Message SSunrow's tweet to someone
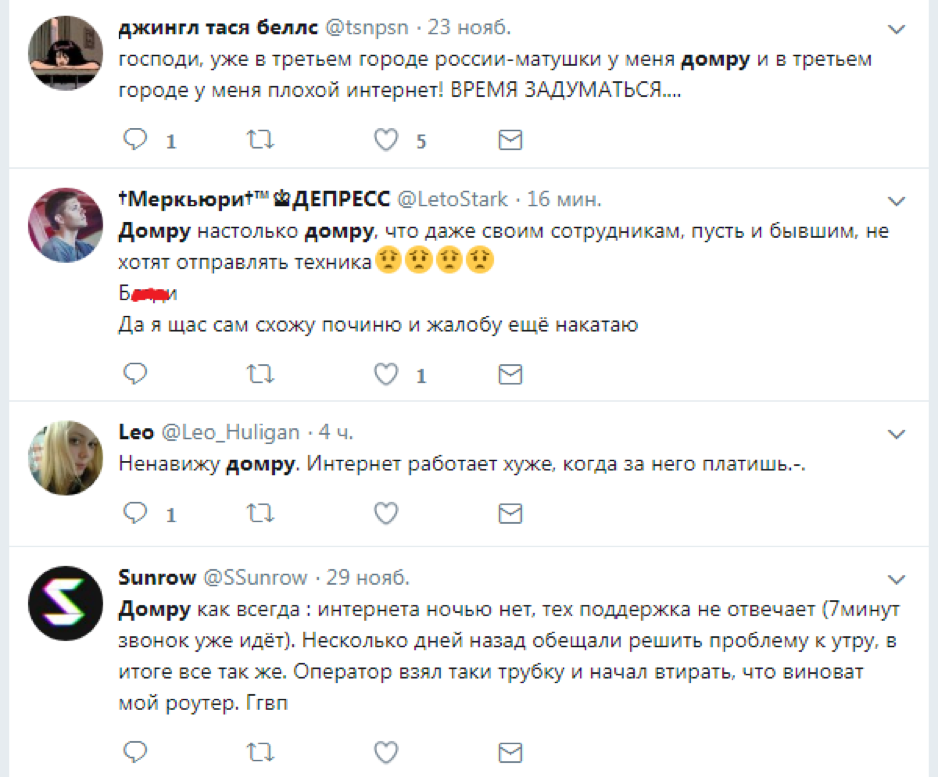Image resolution: width=938 pixels, height=777 pixels. click(510, 750)
